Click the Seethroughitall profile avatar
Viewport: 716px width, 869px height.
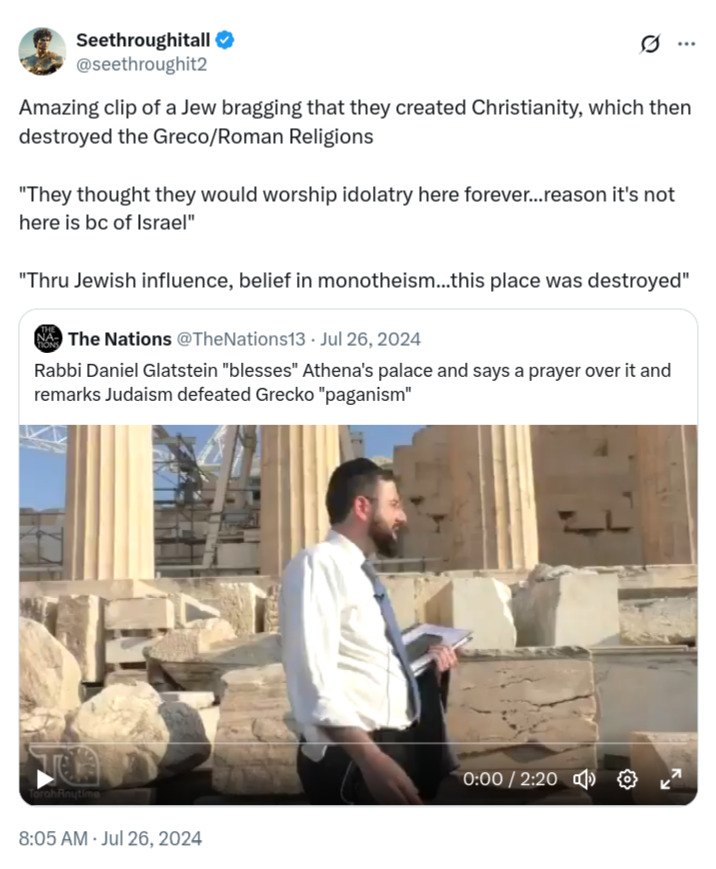pos(42,52)
